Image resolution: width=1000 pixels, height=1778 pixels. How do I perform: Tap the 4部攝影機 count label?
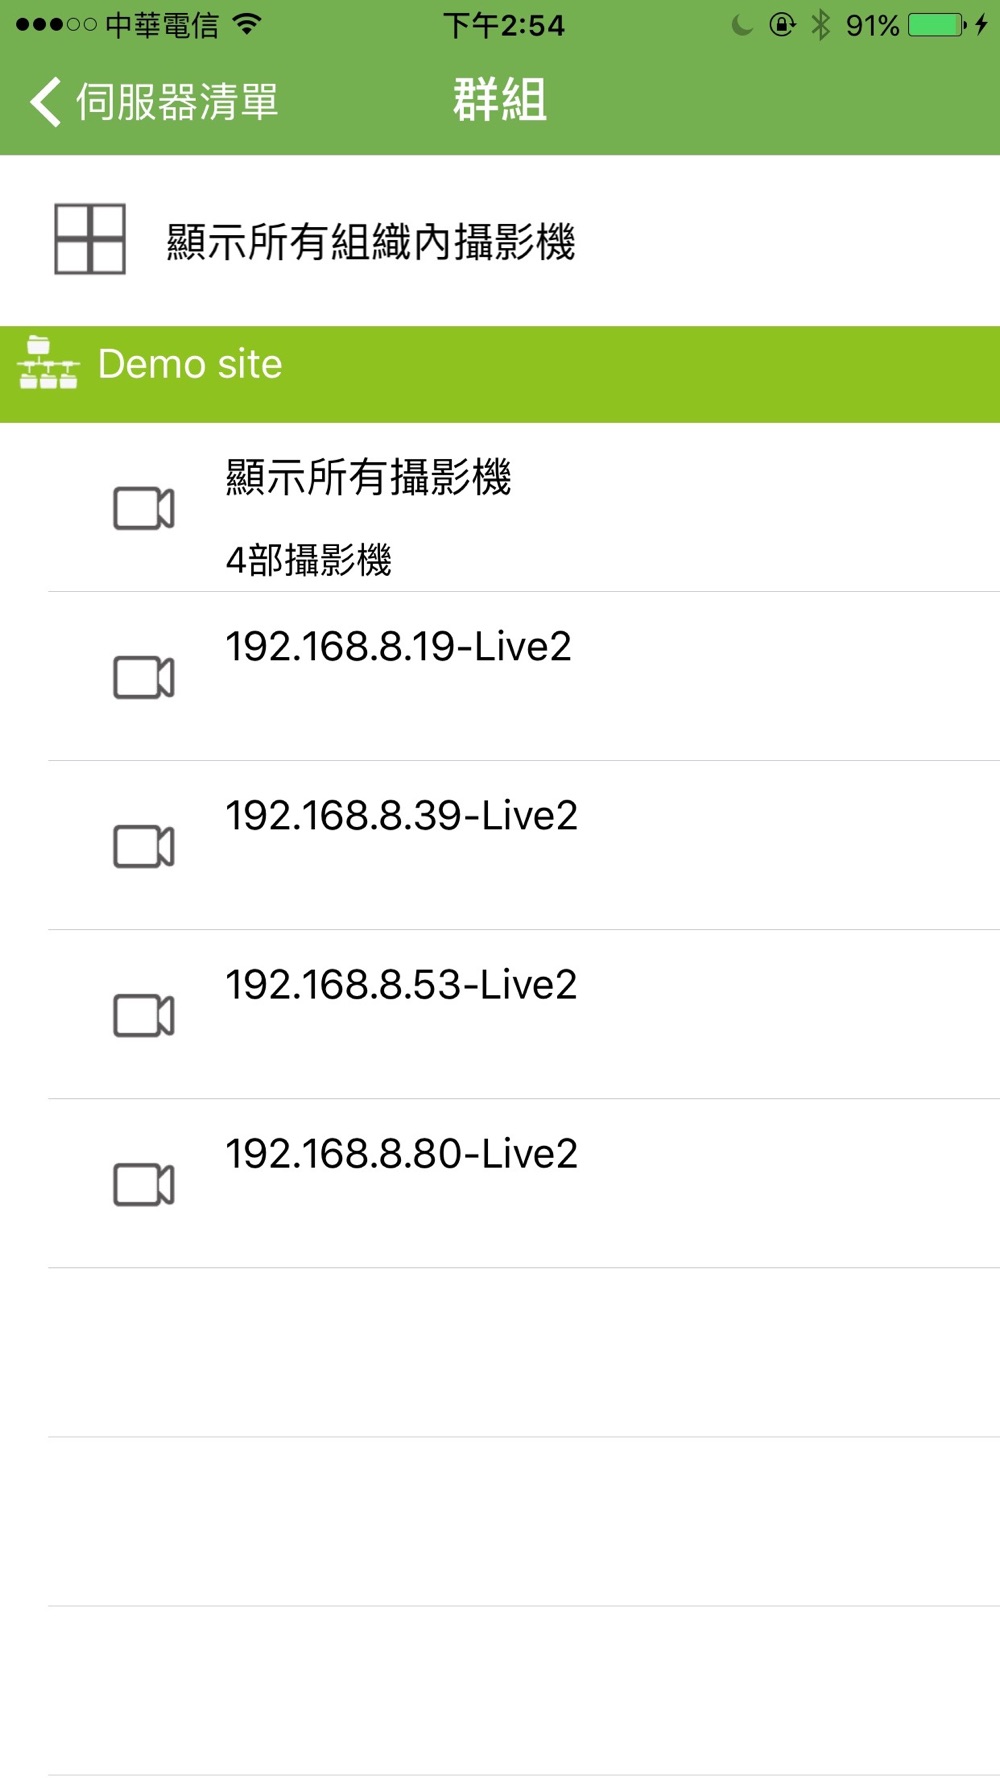(x=308, y=560)
